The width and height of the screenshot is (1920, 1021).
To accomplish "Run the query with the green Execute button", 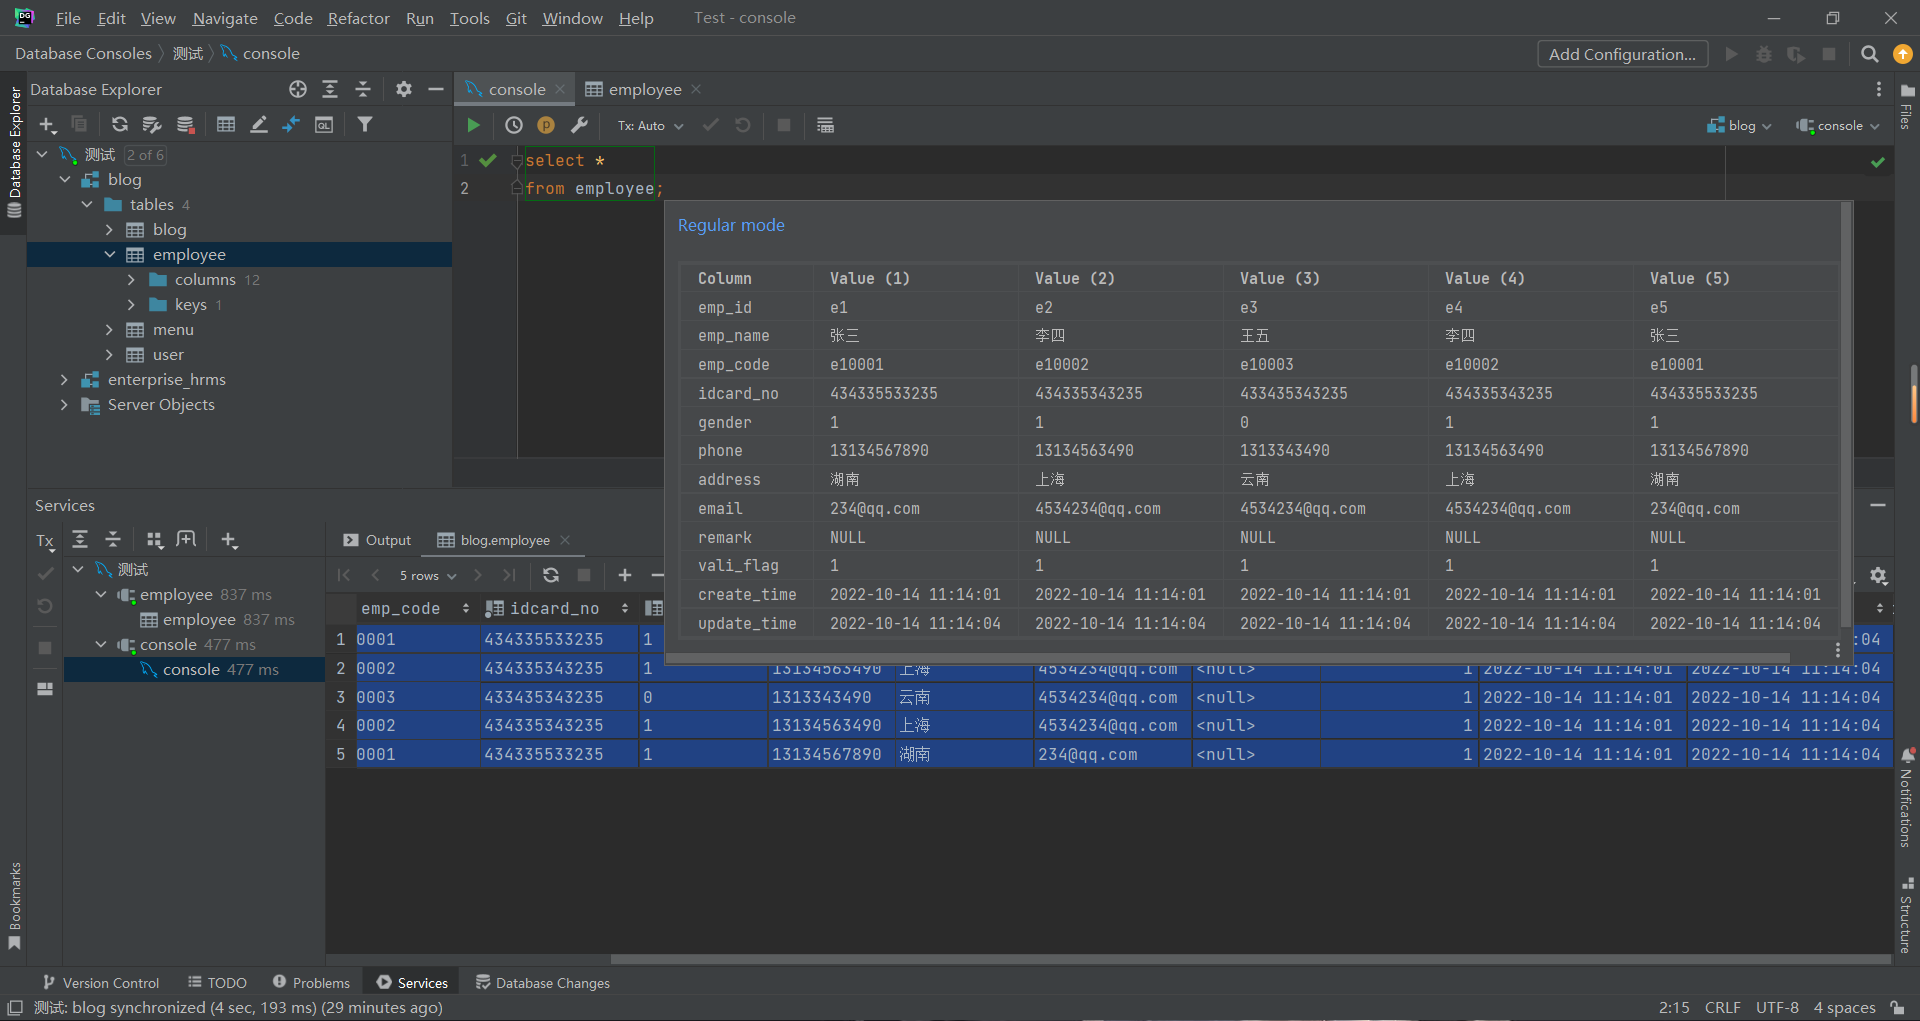I will 473,125.
